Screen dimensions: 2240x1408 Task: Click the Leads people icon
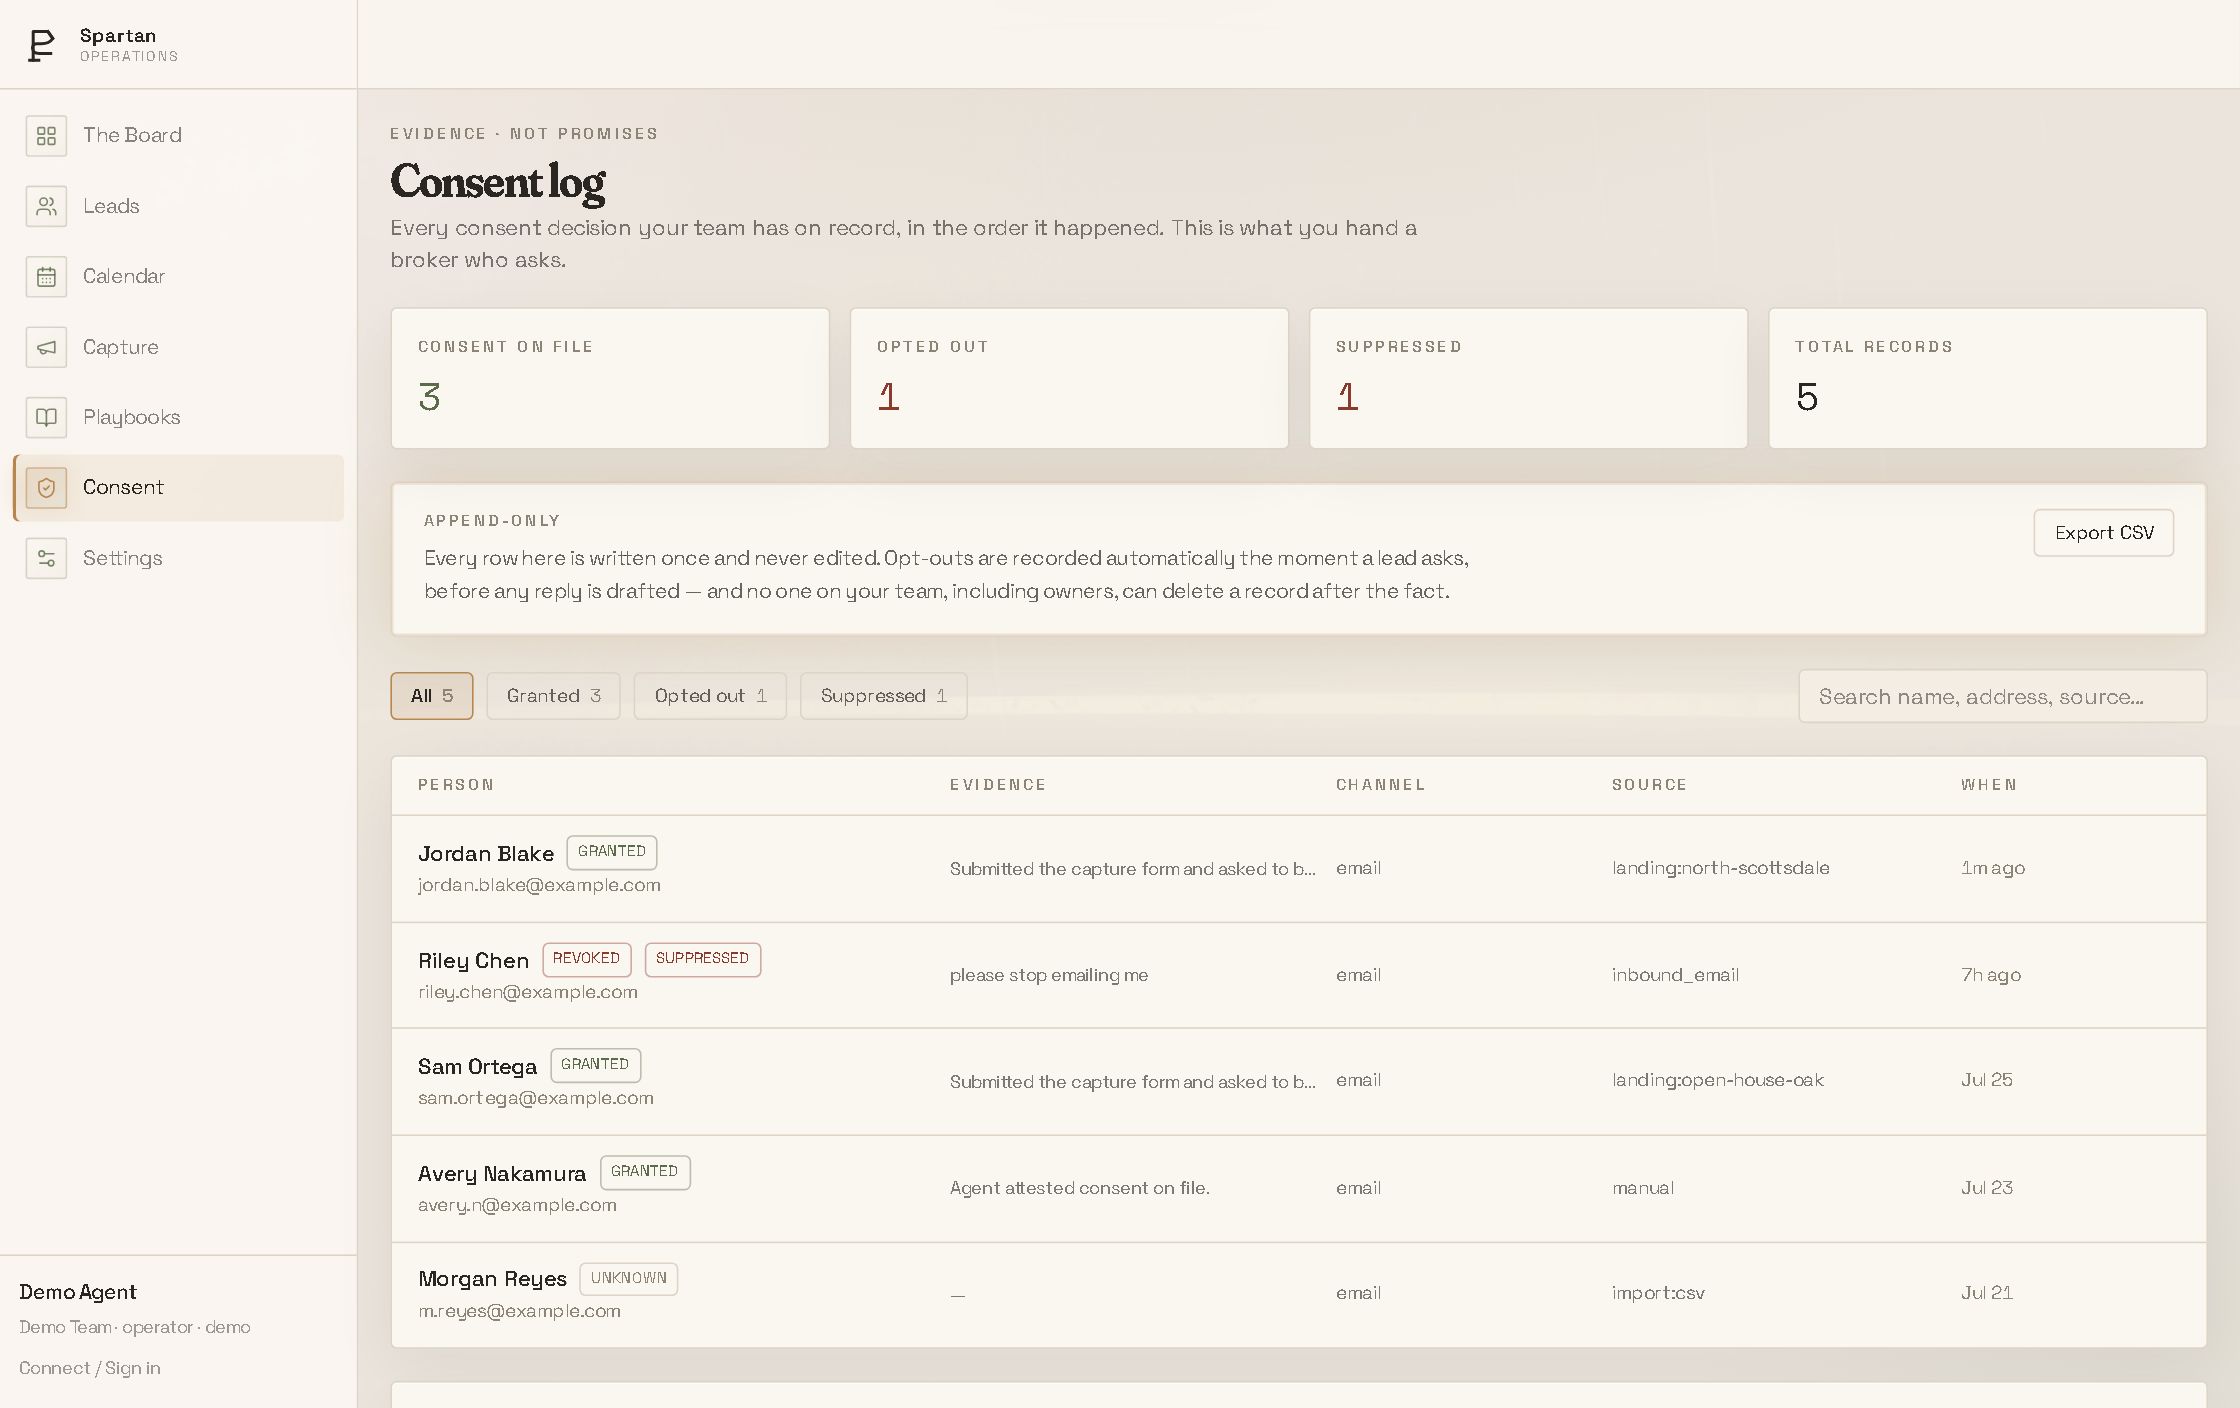[x=46, y=206]
